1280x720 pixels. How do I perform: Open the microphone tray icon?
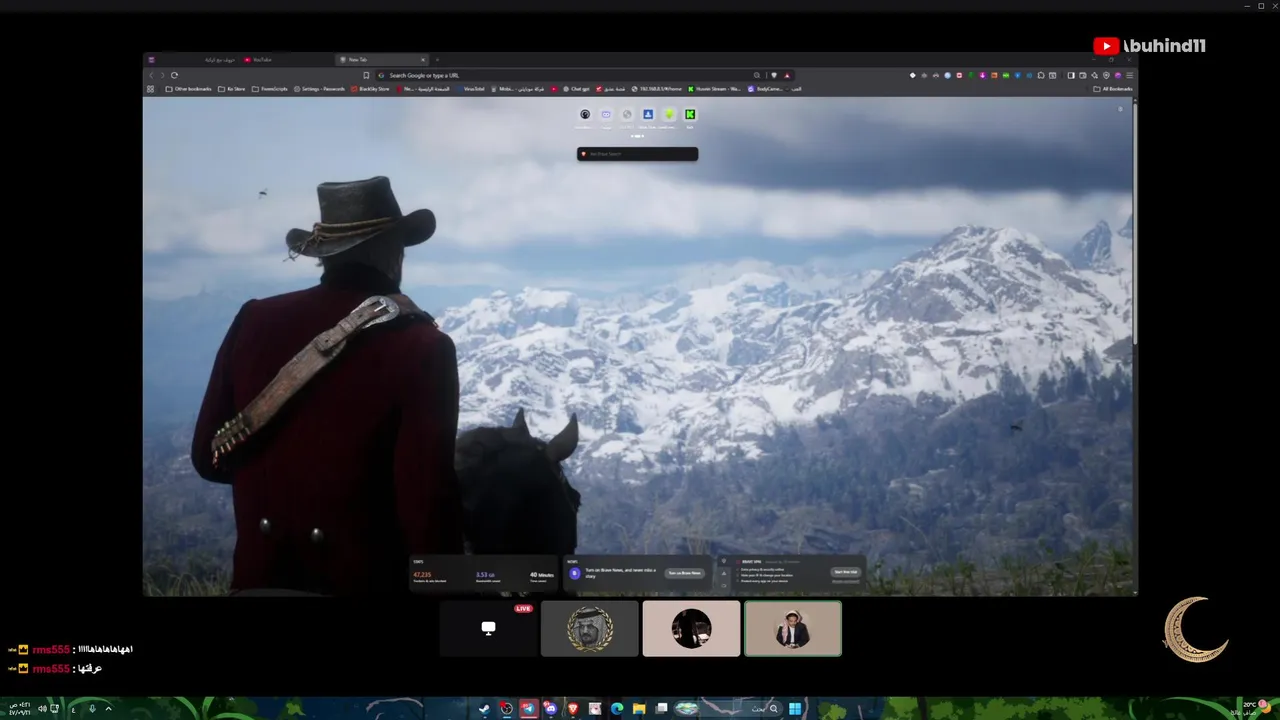[x=92, y=709]
